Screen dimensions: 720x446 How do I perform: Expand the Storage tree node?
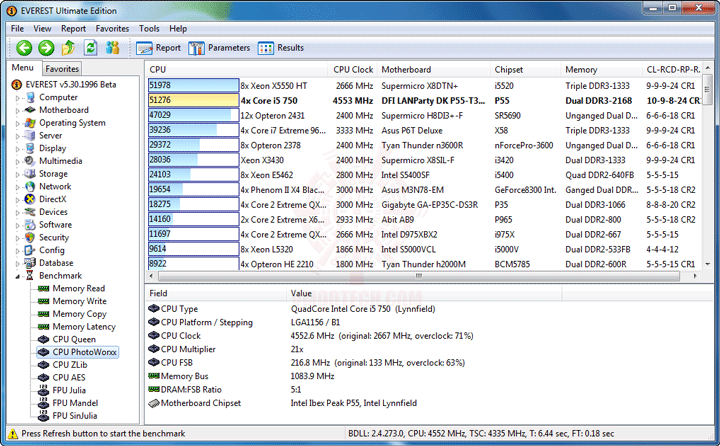[x=18, y=175]
